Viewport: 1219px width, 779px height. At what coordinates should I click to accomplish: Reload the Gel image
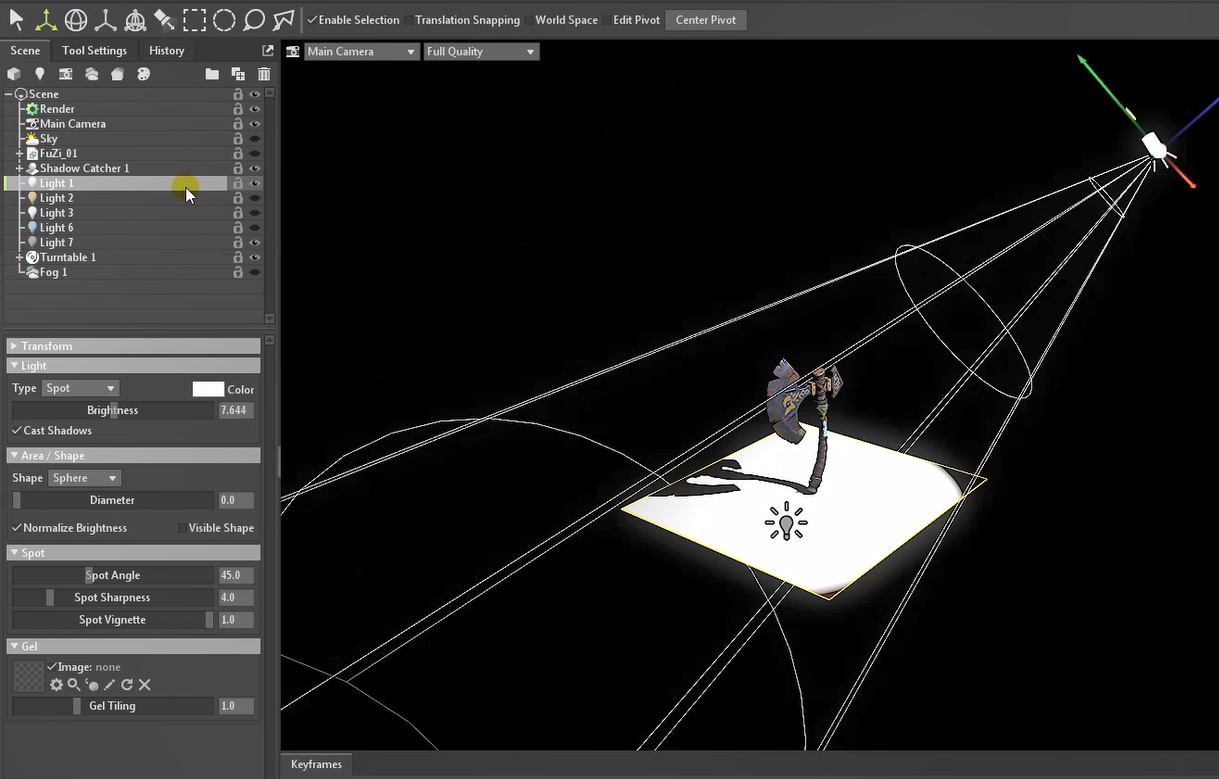pos(127,685)
